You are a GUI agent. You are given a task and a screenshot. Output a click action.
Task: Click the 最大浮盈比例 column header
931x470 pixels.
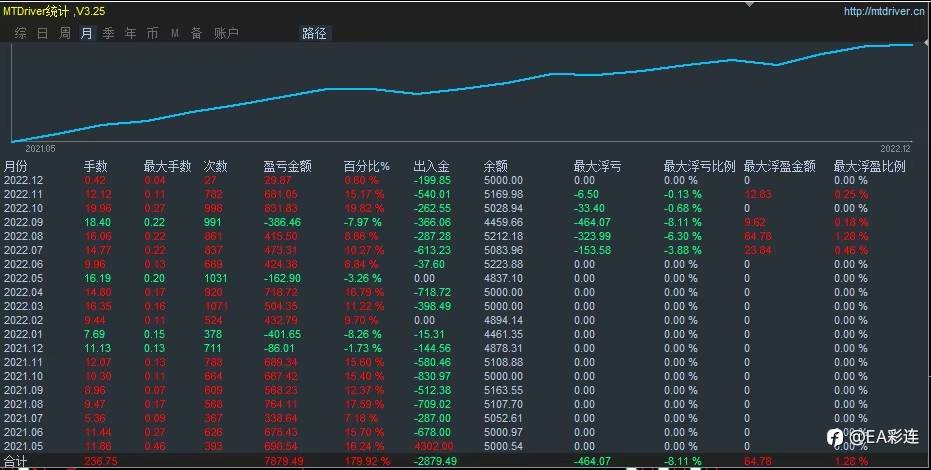[x=870, y=166]
